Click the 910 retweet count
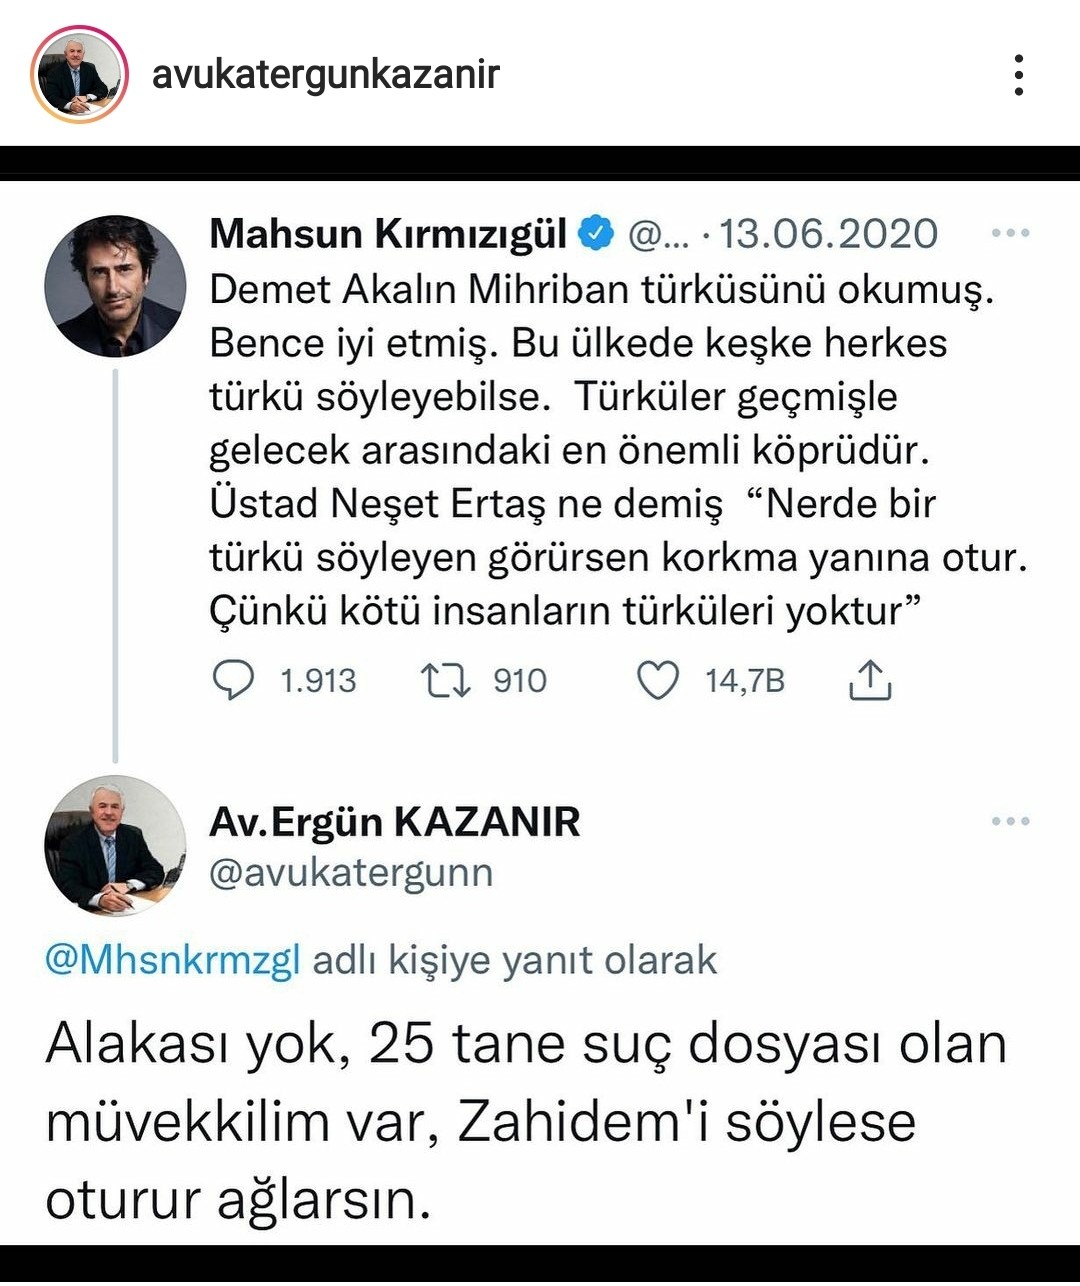Image resolution: width=1080 pixels, height=1286 pixels. tap(520, 681)
